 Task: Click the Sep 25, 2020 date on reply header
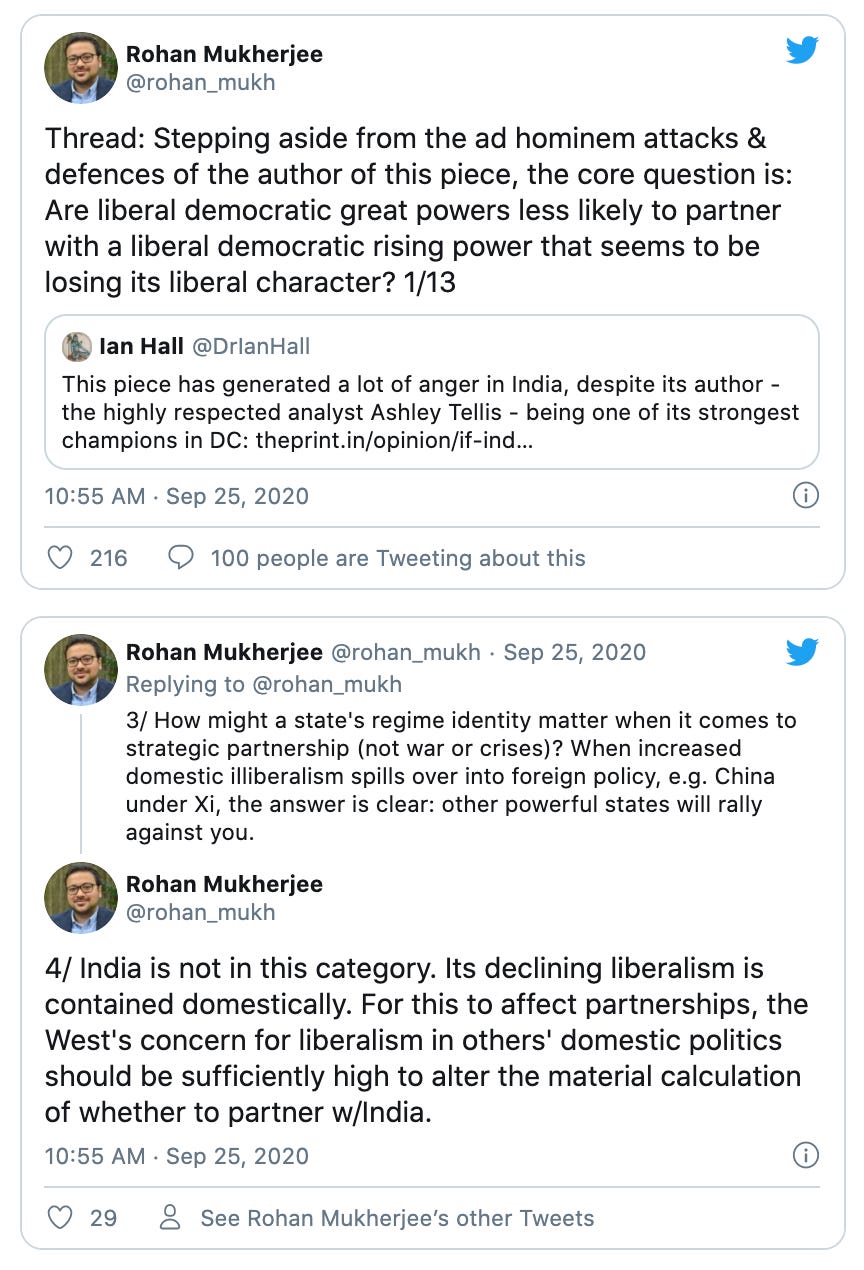[575, 652]
